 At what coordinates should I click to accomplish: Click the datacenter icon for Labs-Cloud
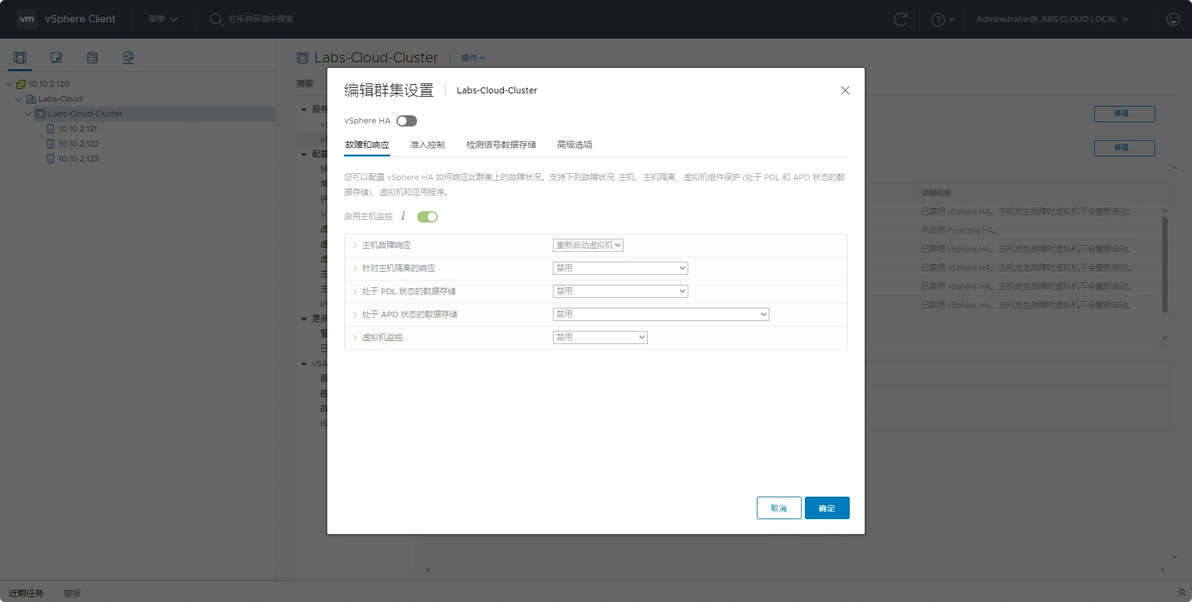[x=31, y=99]
